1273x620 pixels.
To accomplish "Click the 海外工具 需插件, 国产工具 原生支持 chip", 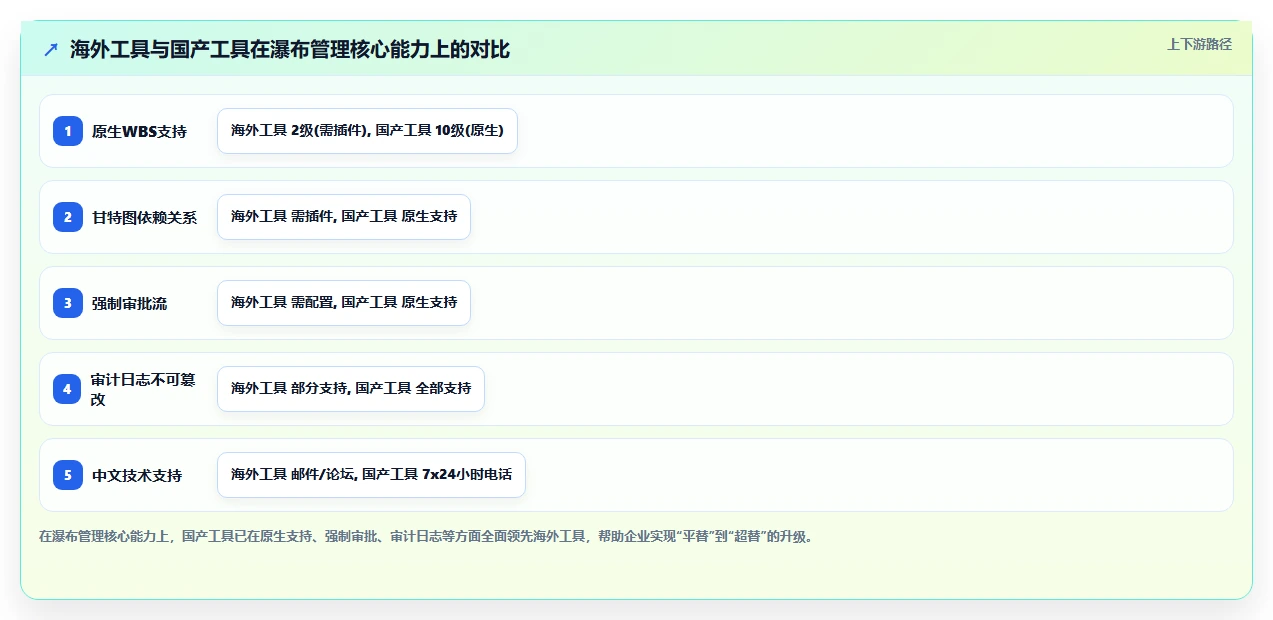I will [344, 217].
